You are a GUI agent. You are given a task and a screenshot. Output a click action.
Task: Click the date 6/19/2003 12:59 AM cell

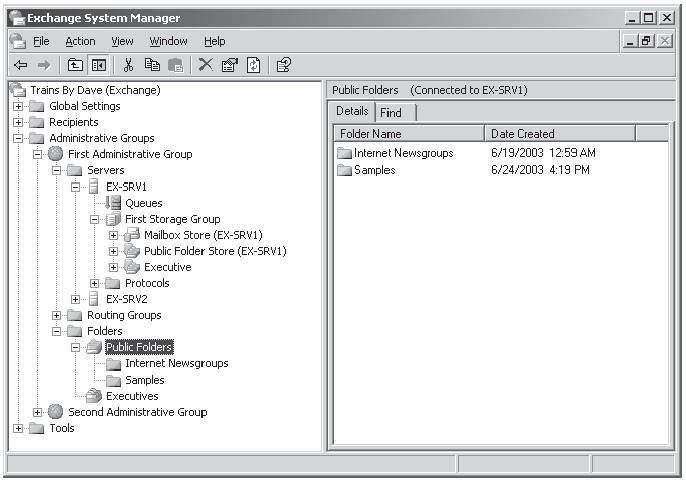543,153
